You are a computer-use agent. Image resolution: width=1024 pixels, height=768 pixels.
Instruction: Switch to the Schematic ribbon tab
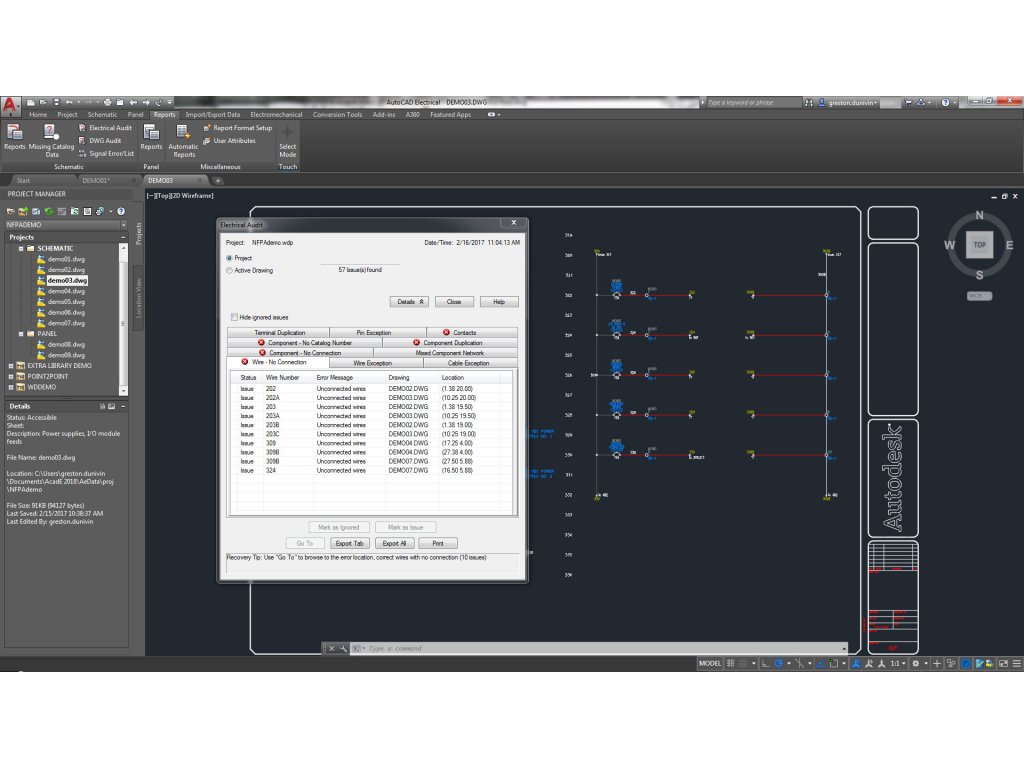[103, 115]
